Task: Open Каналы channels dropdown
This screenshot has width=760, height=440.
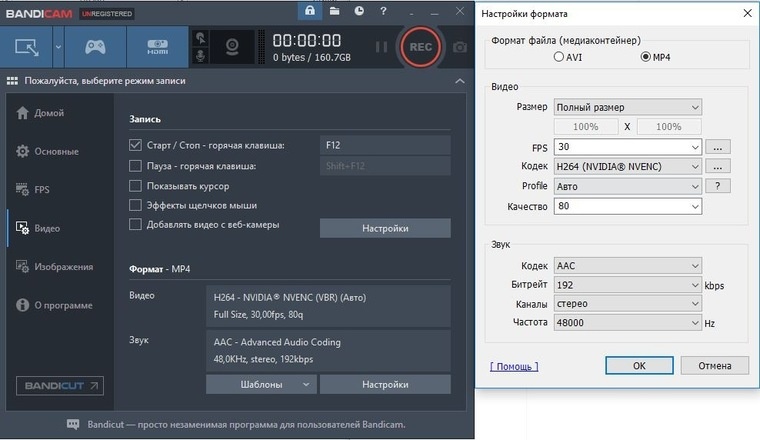Action: pos(628,303)
